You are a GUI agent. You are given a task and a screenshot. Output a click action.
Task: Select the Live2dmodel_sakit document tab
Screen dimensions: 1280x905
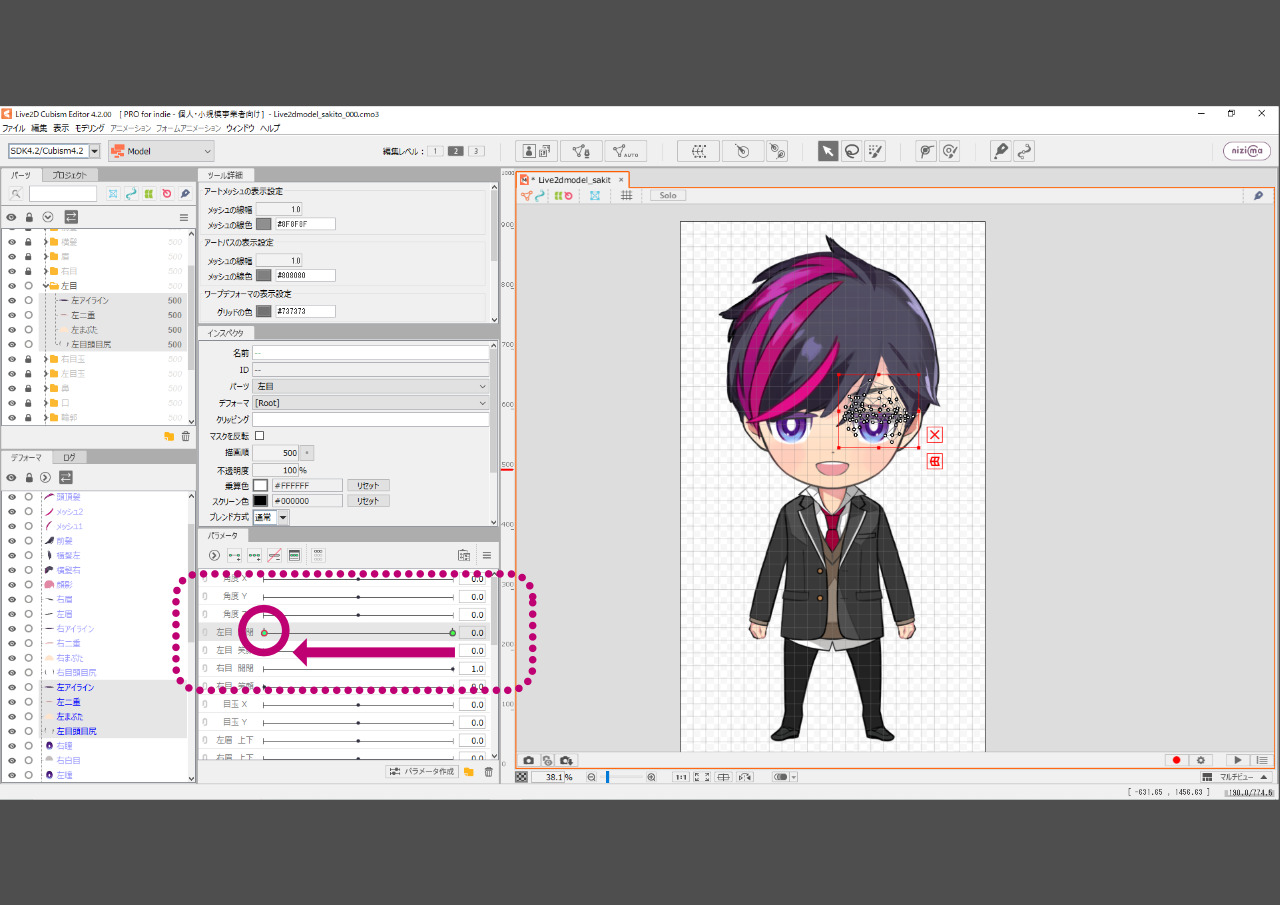coord(573,180)
